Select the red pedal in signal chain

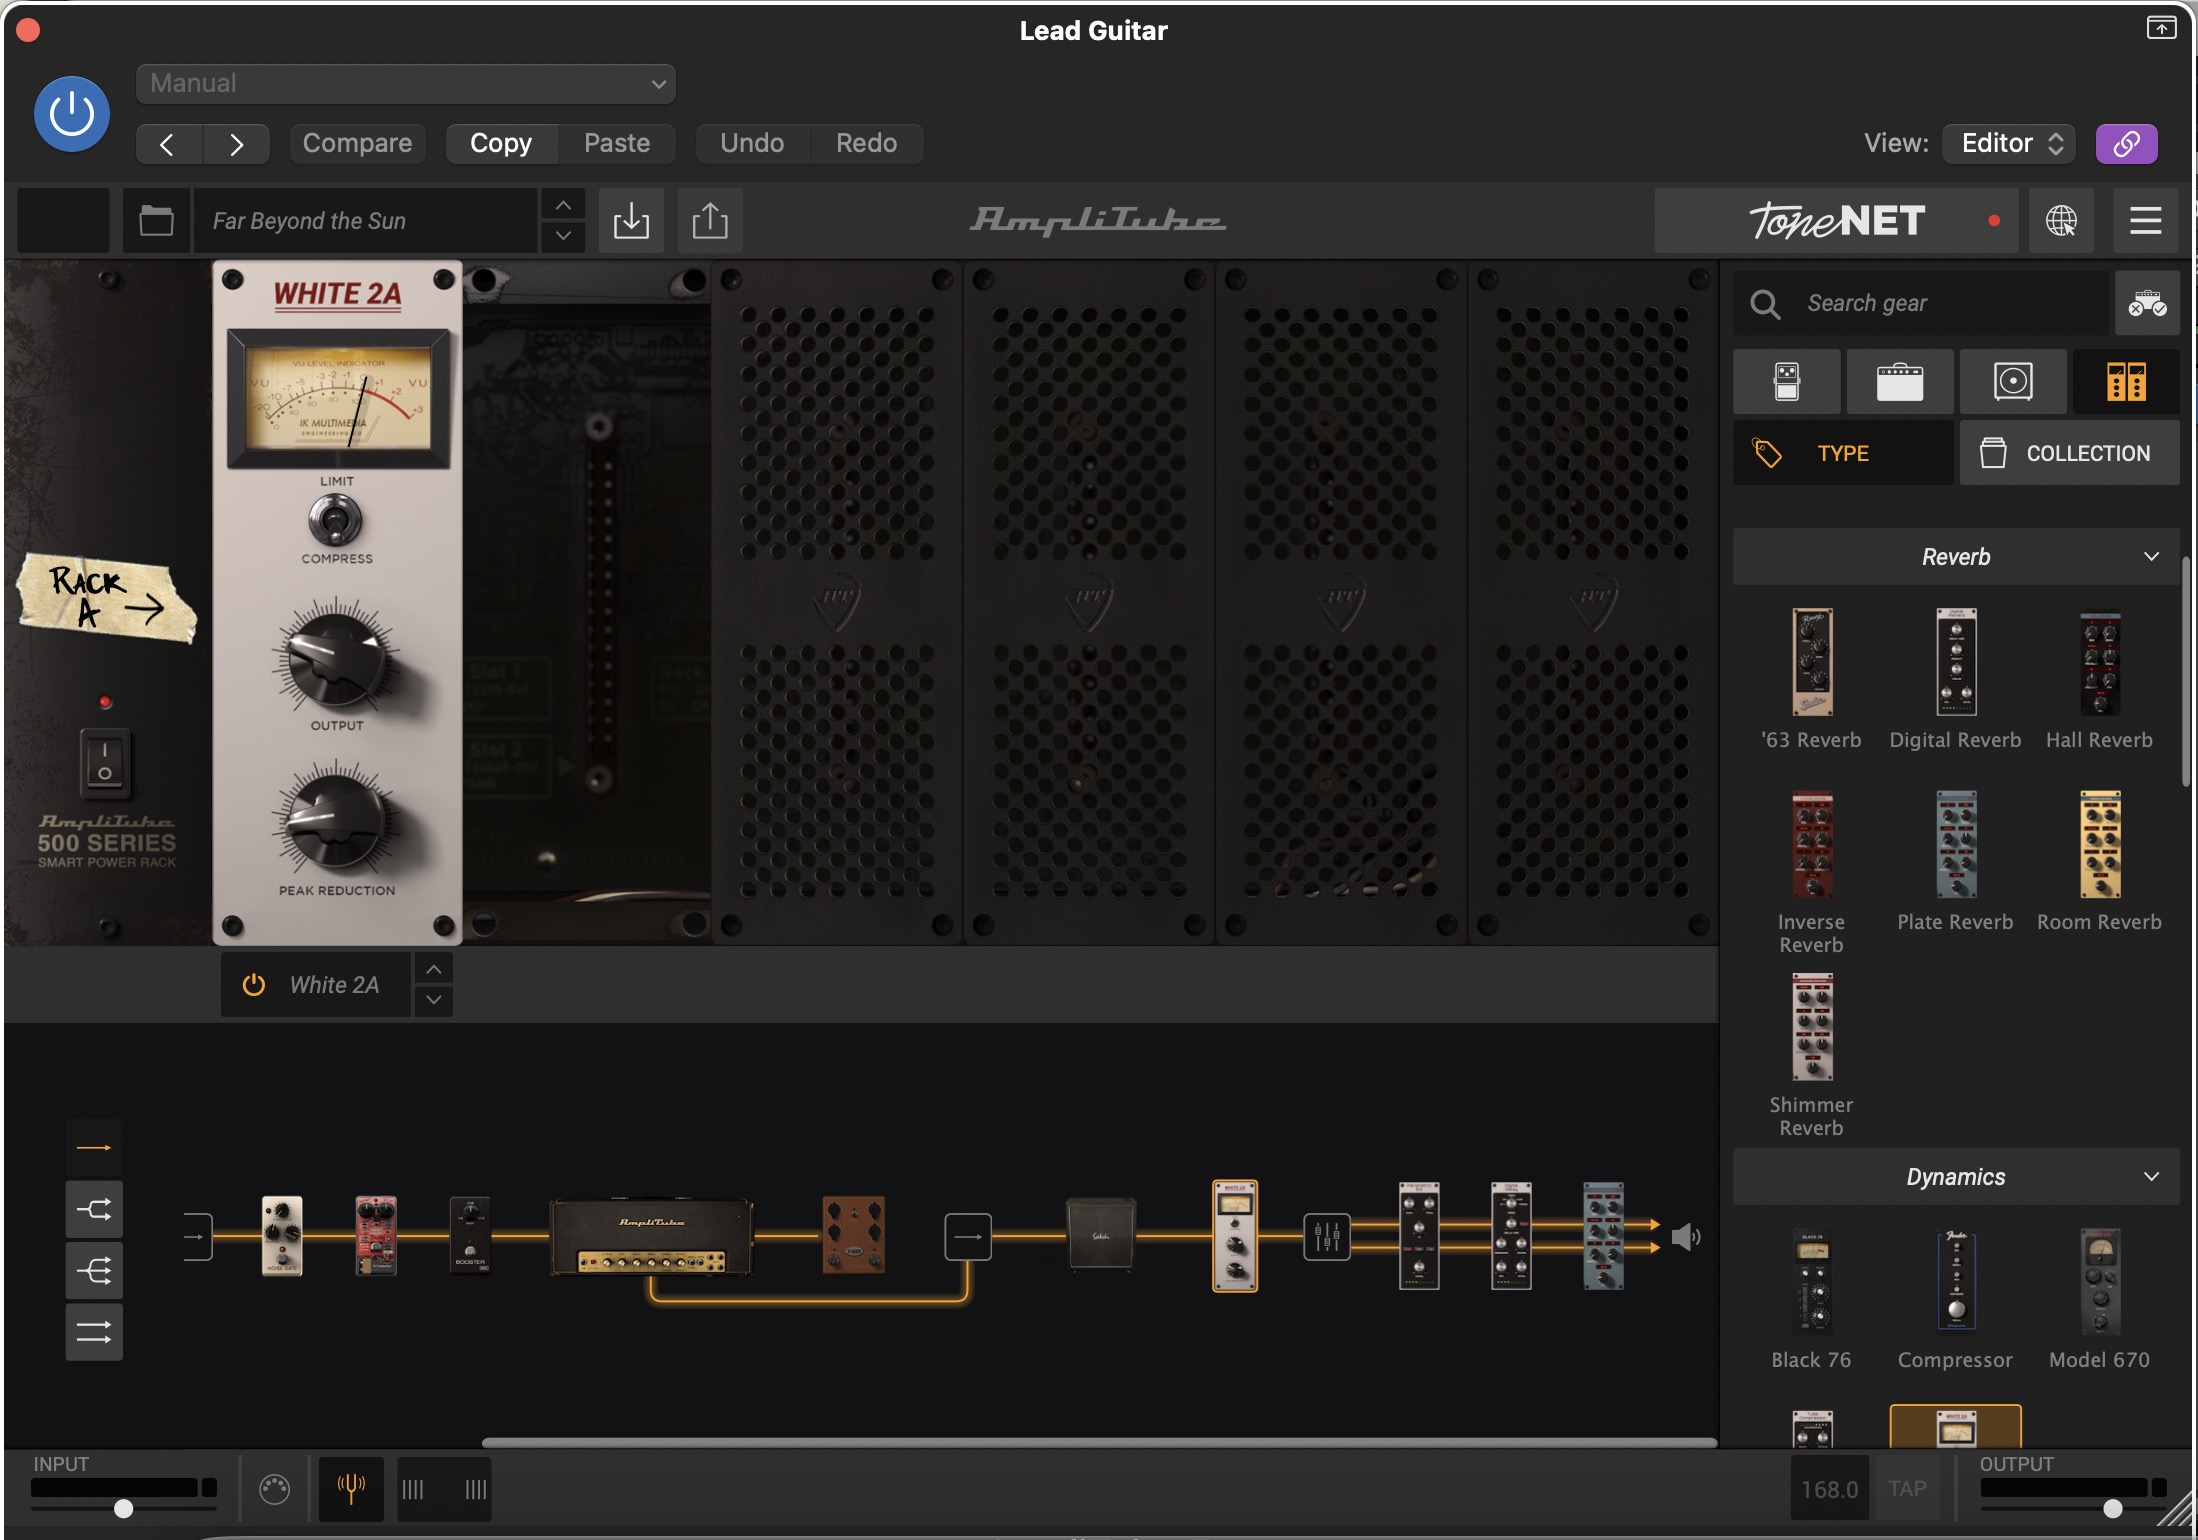click(376, 1236)
